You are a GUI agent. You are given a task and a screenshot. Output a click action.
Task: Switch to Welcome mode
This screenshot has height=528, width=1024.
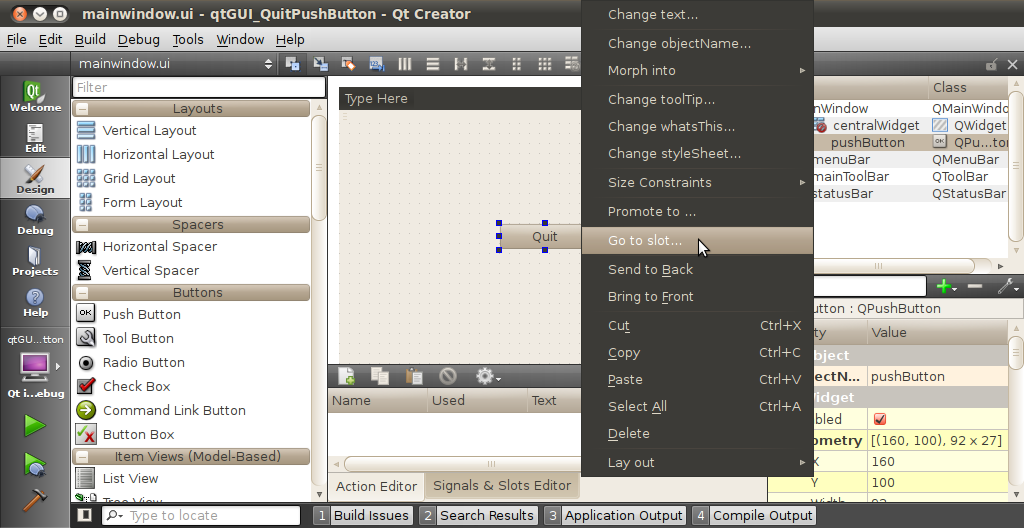coord(35,97)
